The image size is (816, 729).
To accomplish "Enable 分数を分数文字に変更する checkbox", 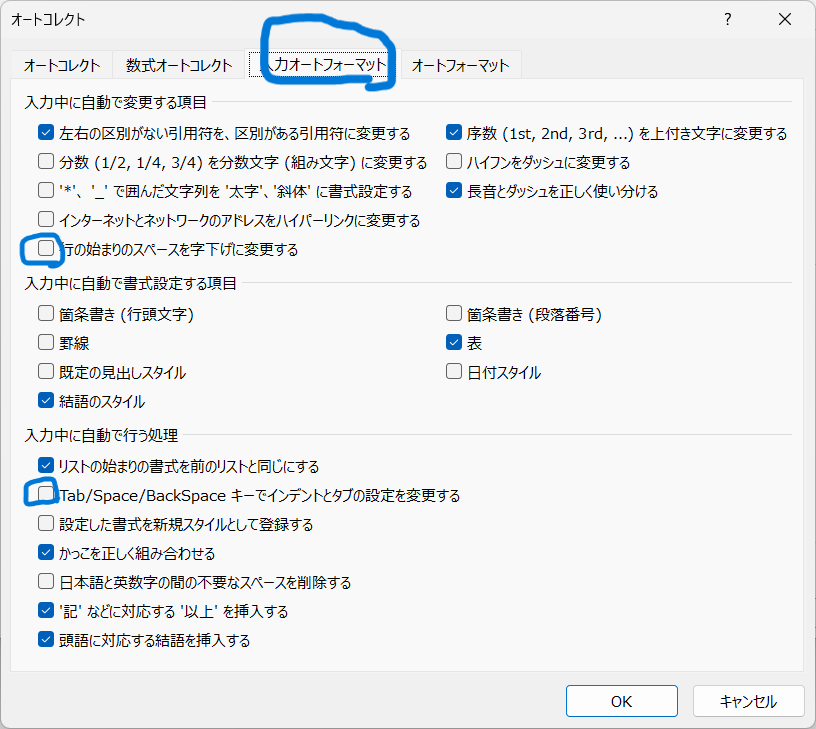I will point(46,162).
